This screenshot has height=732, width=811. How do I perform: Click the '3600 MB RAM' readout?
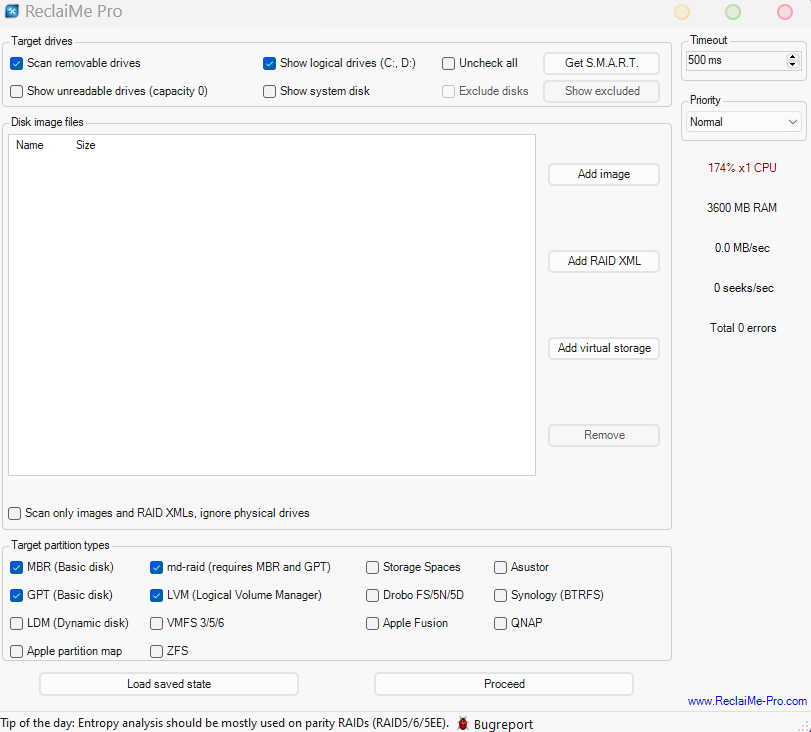pyautogui.click(x=742, y=208)
